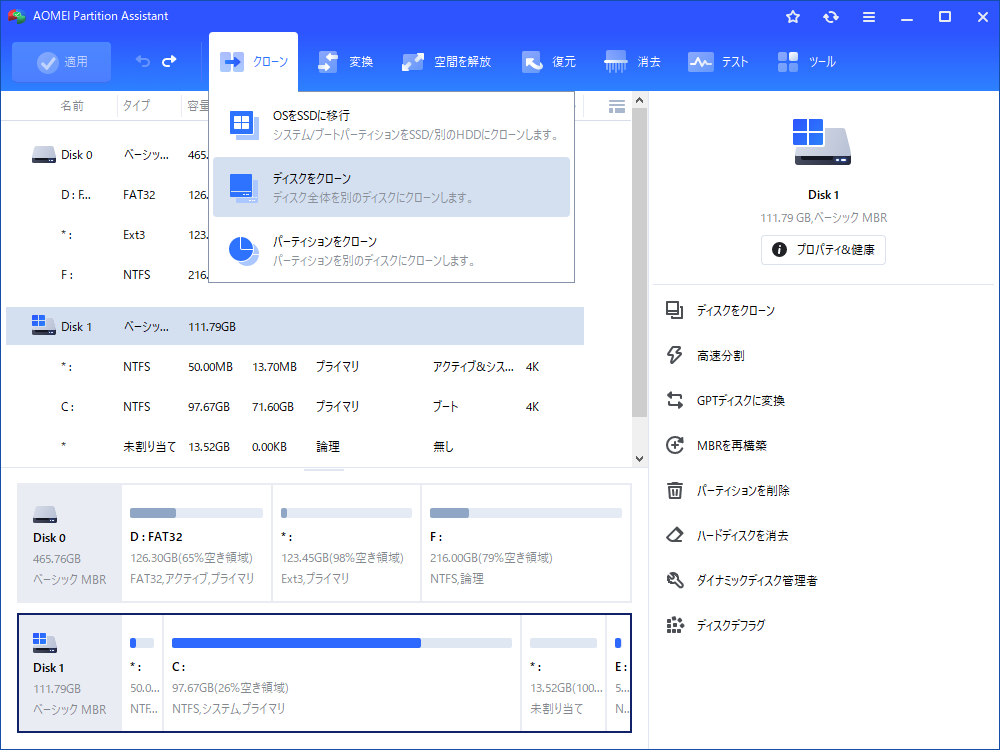Select Disk 1 row in the list
Image resolution: width=1000 pixels, height=750 pixels.
[295, 327]
